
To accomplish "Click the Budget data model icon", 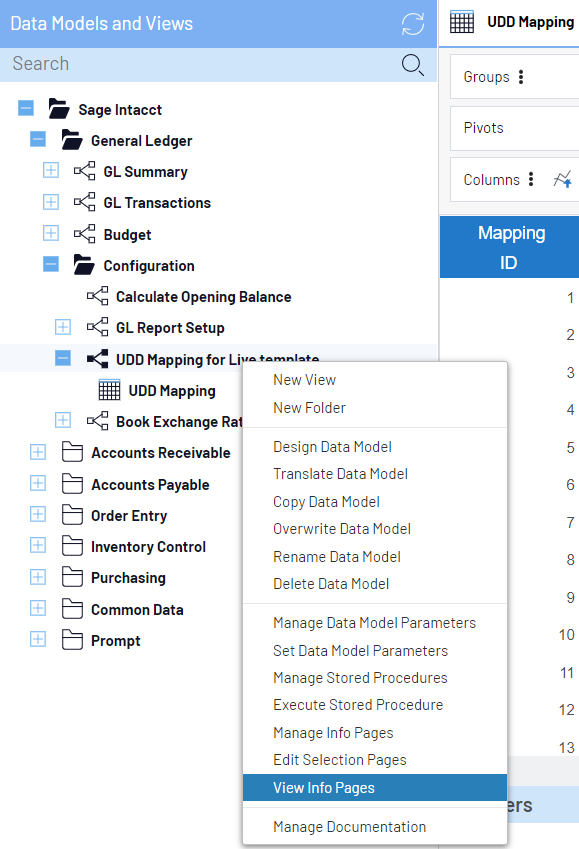I will tap(84, 234).
